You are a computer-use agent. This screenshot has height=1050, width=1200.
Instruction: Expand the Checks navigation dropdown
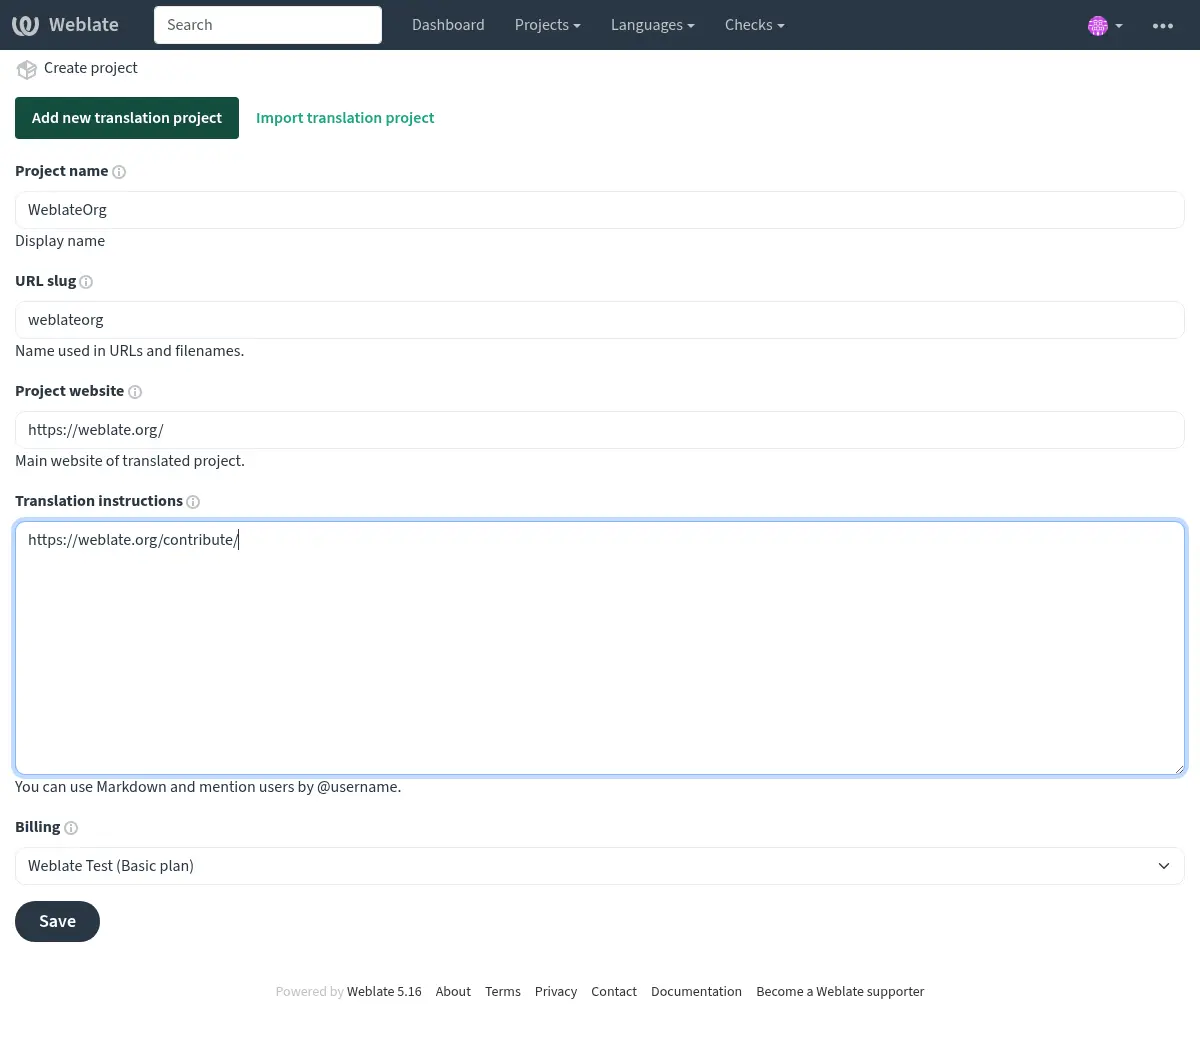(x=754, y=25)
